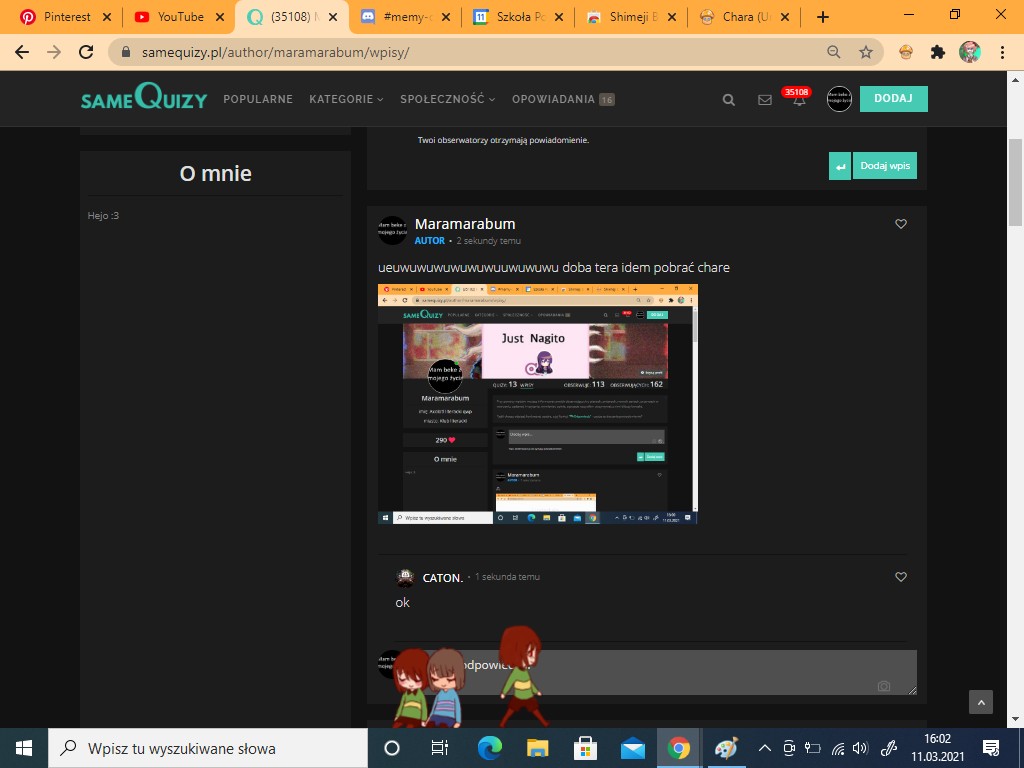Click the scroll-to-top arrow button
The image size is (1024, 768).
[x=981, y=702]
